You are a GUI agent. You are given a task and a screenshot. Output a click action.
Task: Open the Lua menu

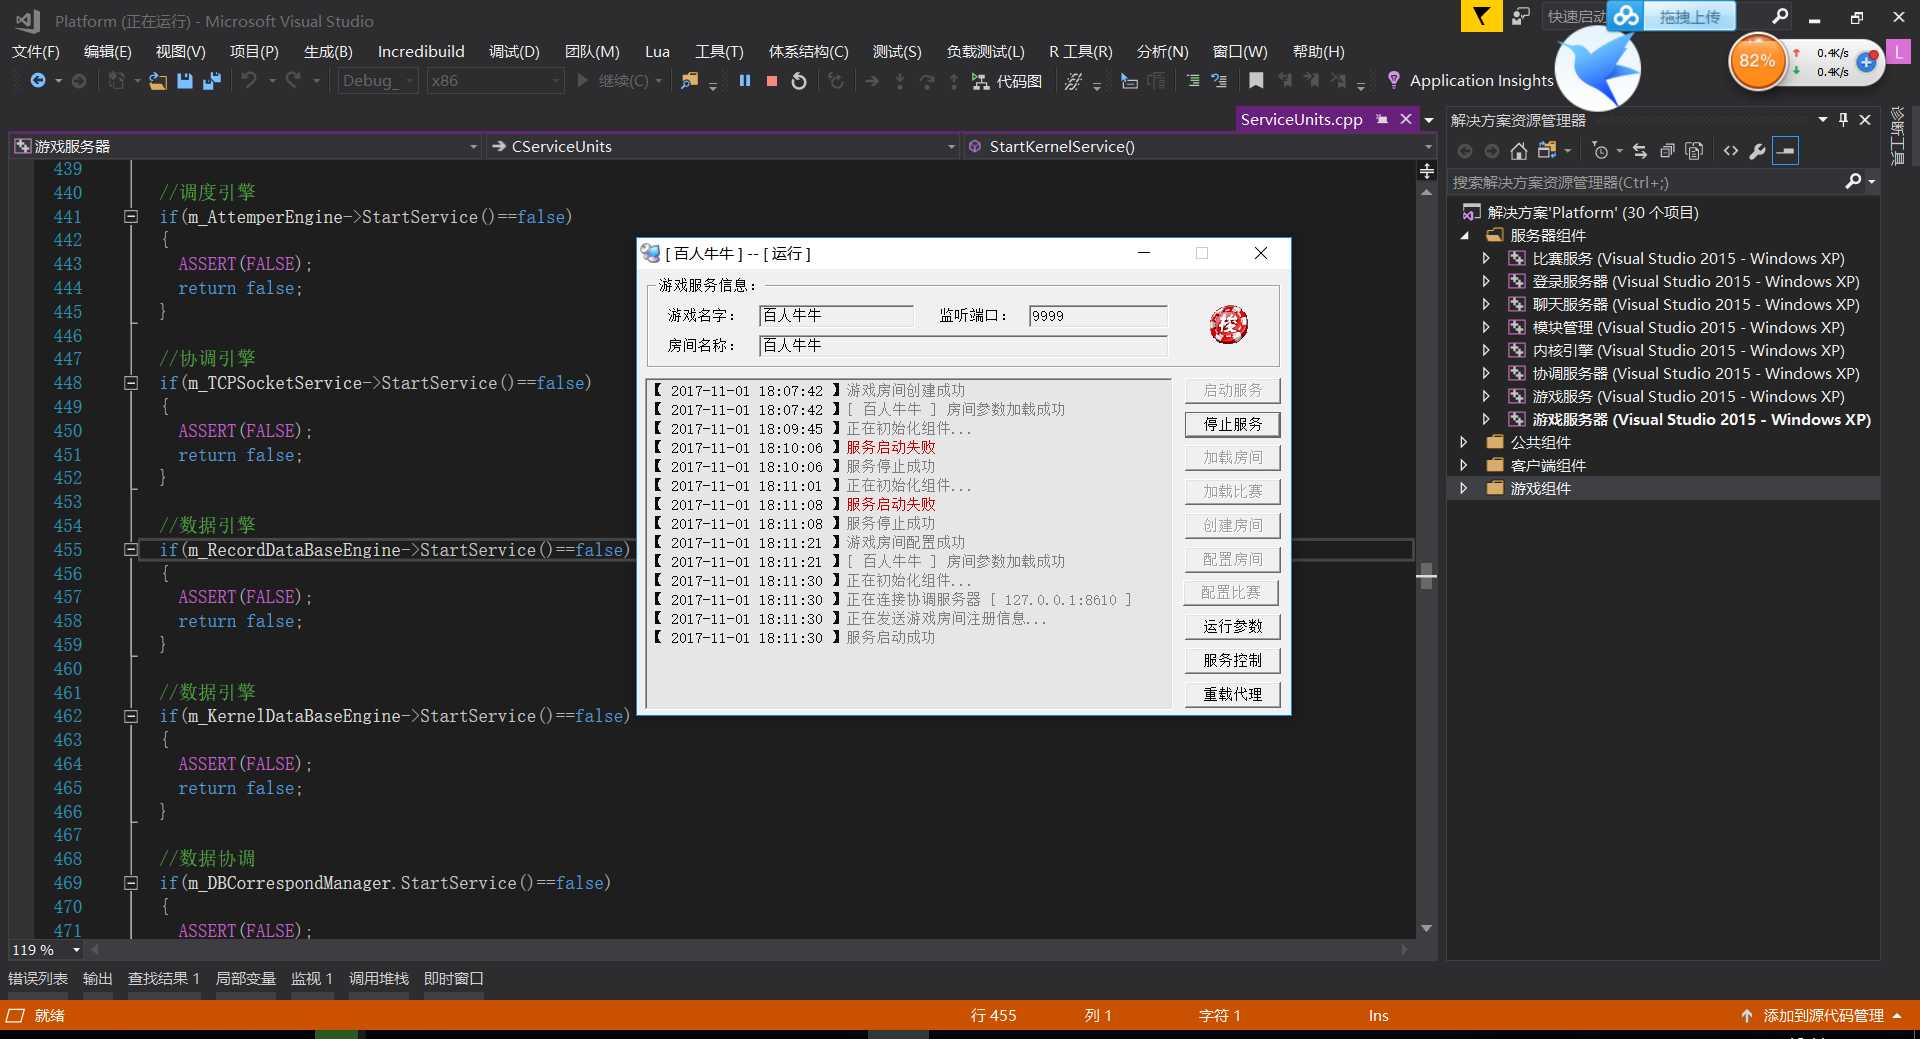coord(657,51)
